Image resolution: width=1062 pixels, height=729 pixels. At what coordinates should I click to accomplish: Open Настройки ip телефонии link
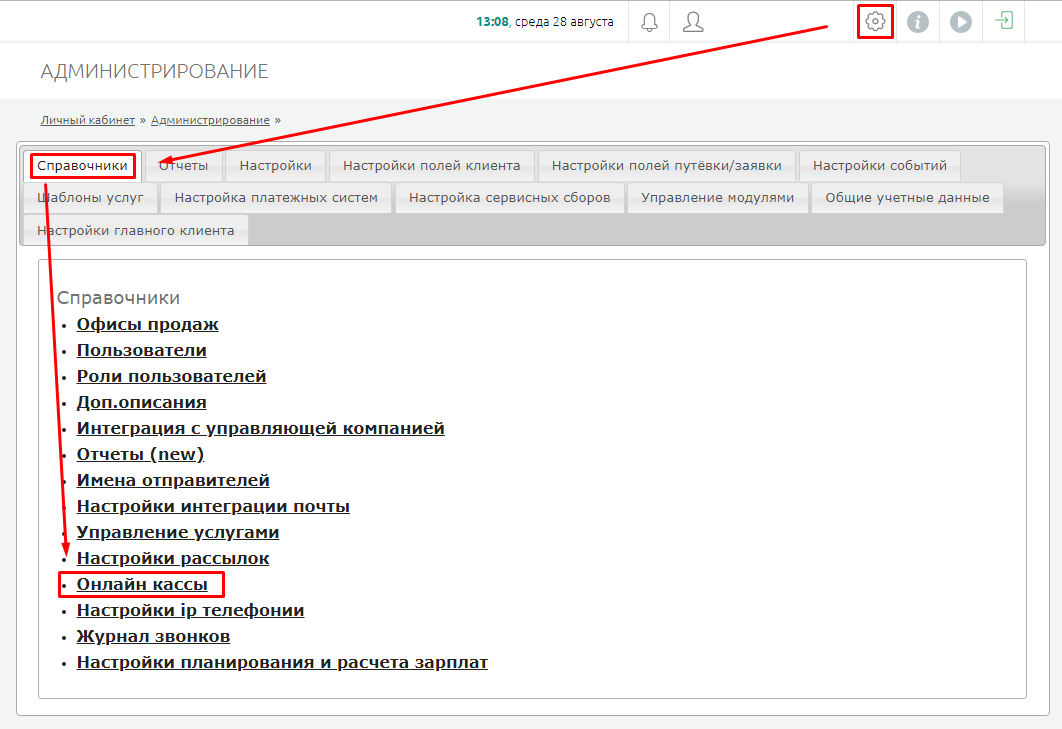(x=190, y=610)
